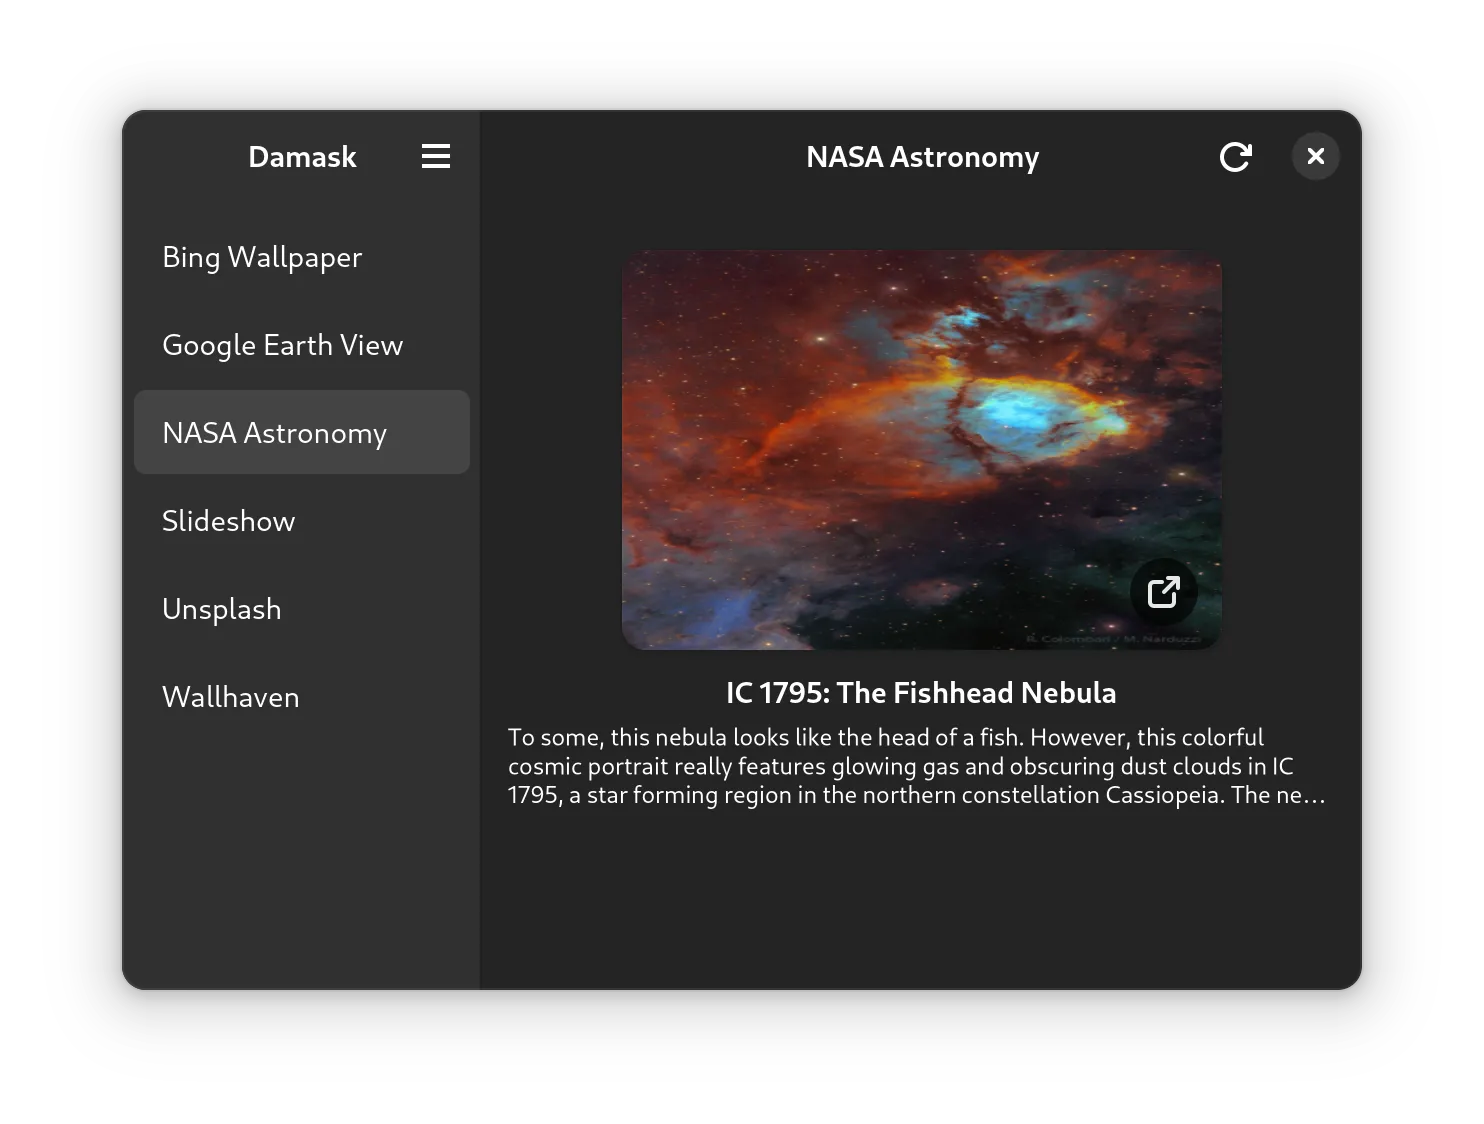The width and height of the screenshot is (1484, 1124).
Task: Click empty content area below the description
Action: (x=920, y=900)
